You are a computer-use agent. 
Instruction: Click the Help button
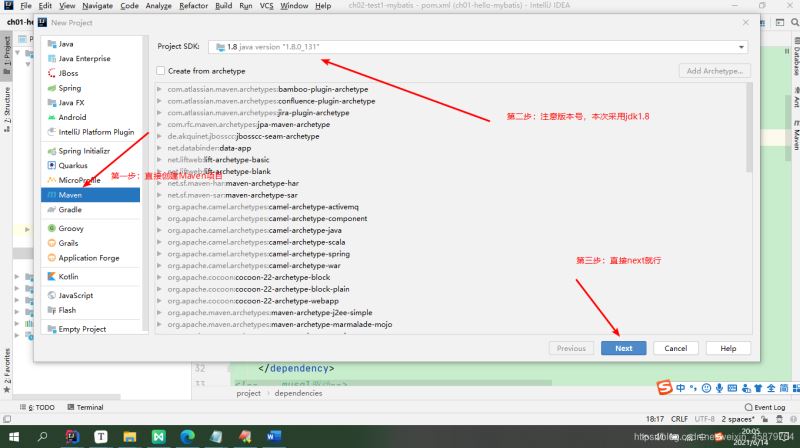(x=728, y=349)
